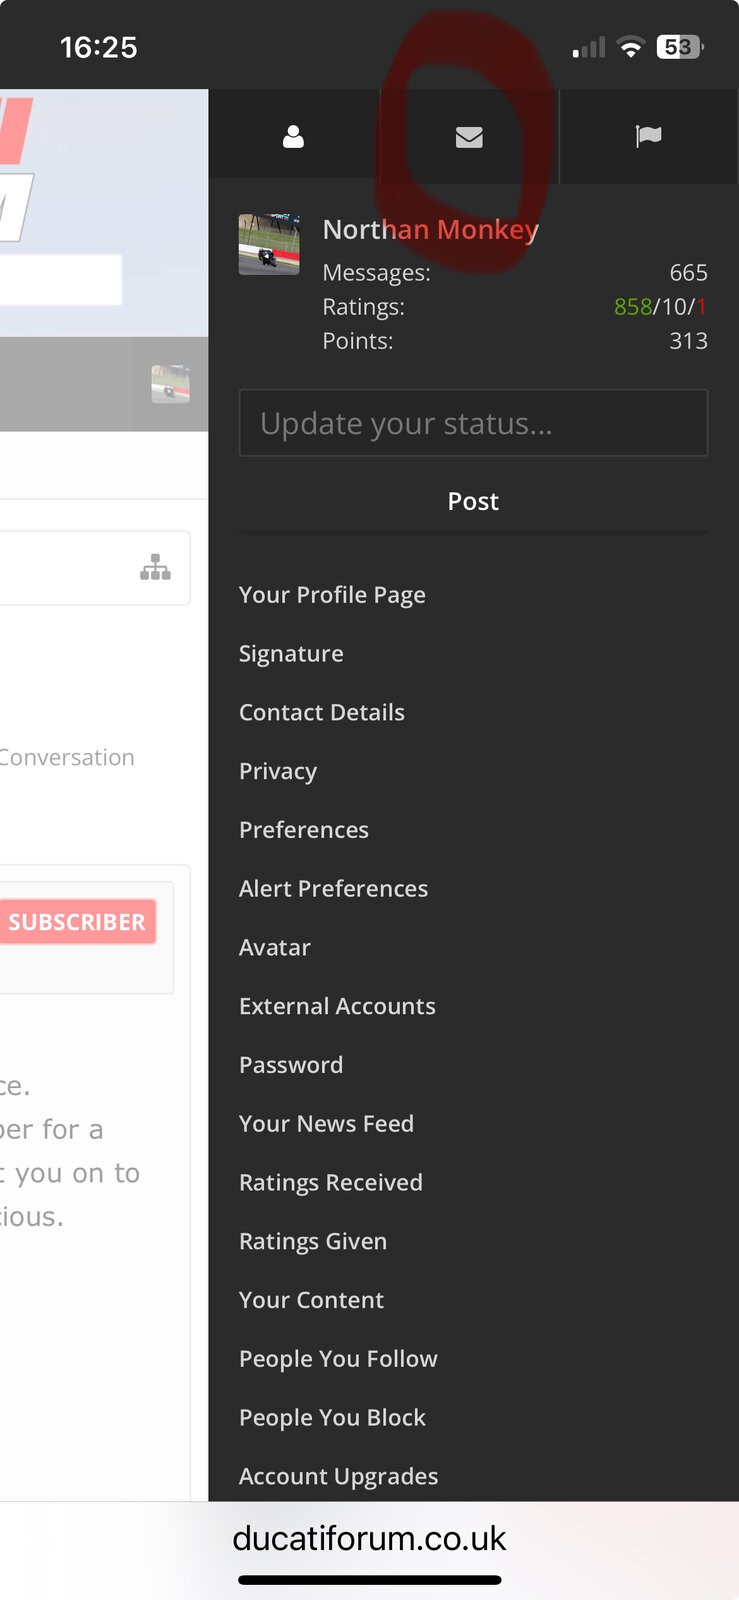The image size is (739, 1600).
Task: View Ratings Received page
Action: tap(331, 1183)
